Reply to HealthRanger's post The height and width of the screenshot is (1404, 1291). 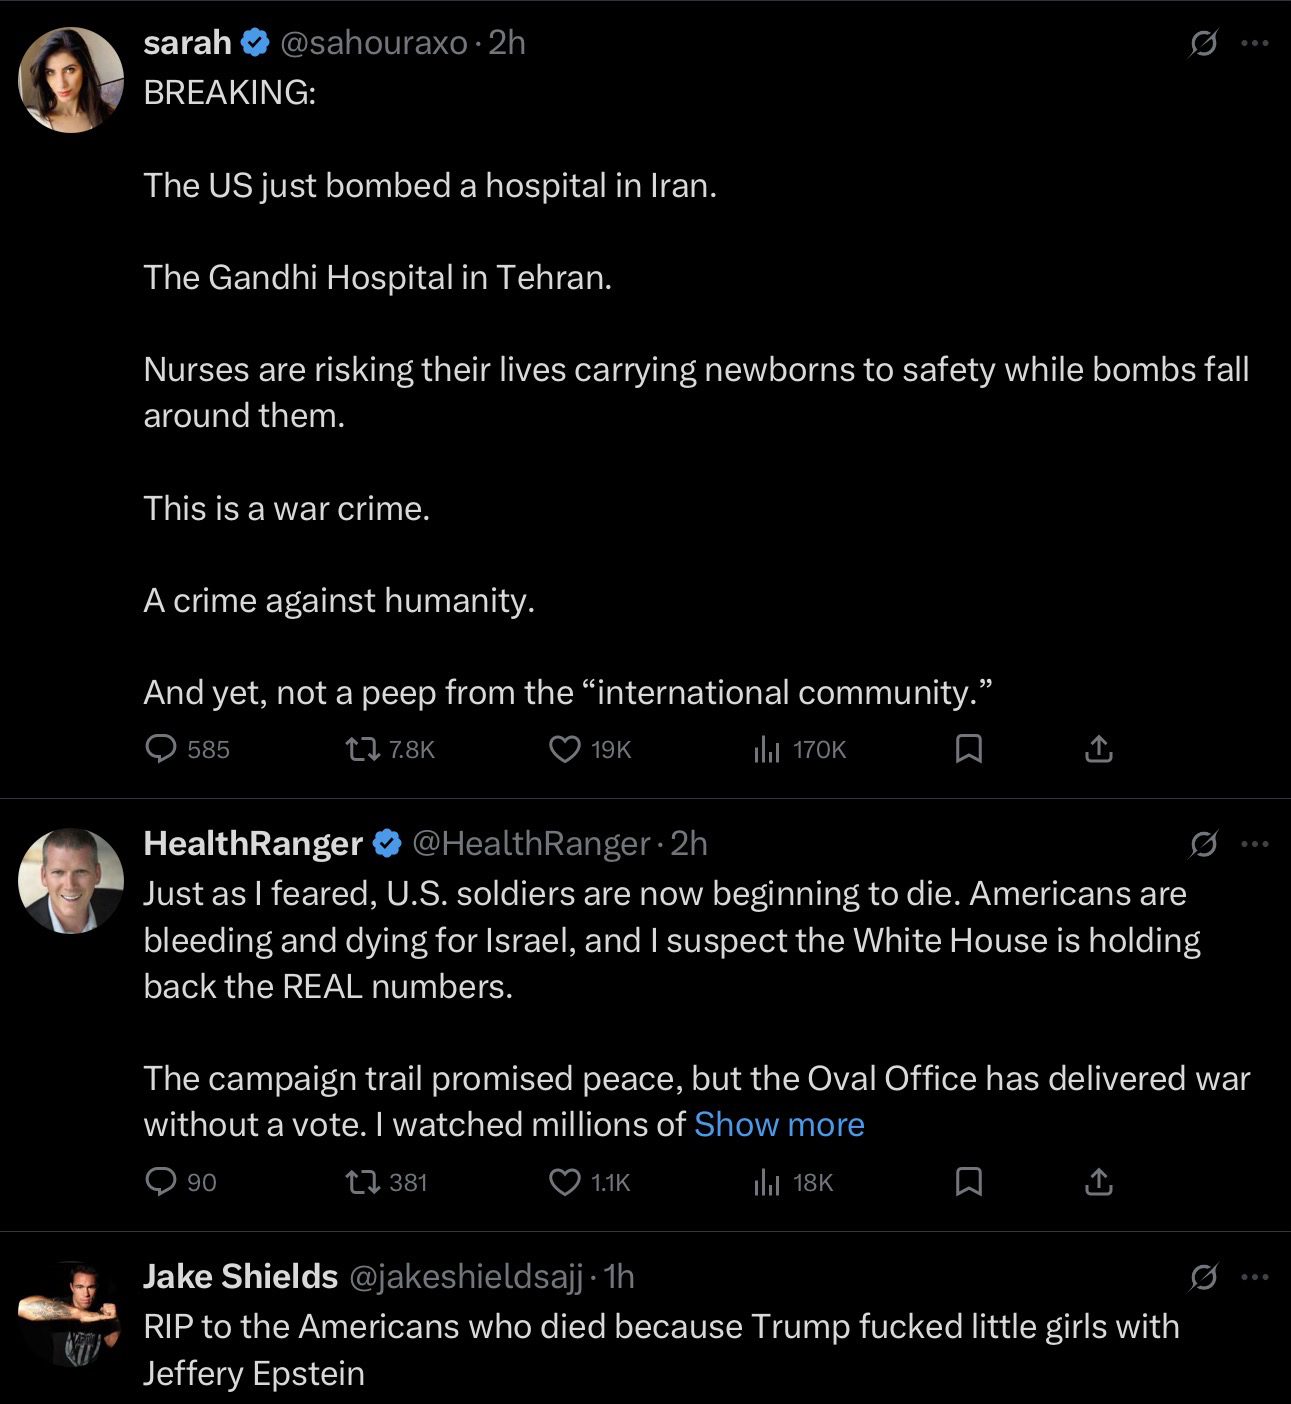point(162,1183)
